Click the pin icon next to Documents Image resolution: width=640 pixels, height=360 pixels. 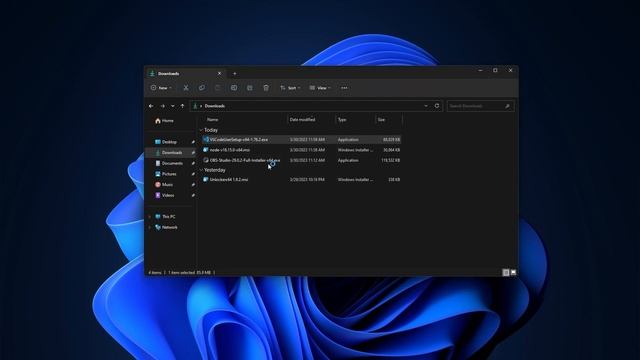click(x=193, y=163)
